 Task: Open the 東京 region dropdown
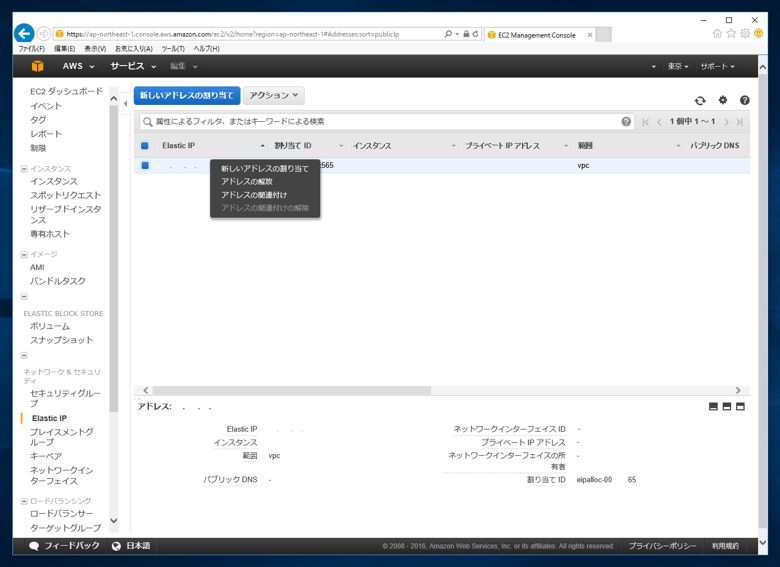coord(678,66)
